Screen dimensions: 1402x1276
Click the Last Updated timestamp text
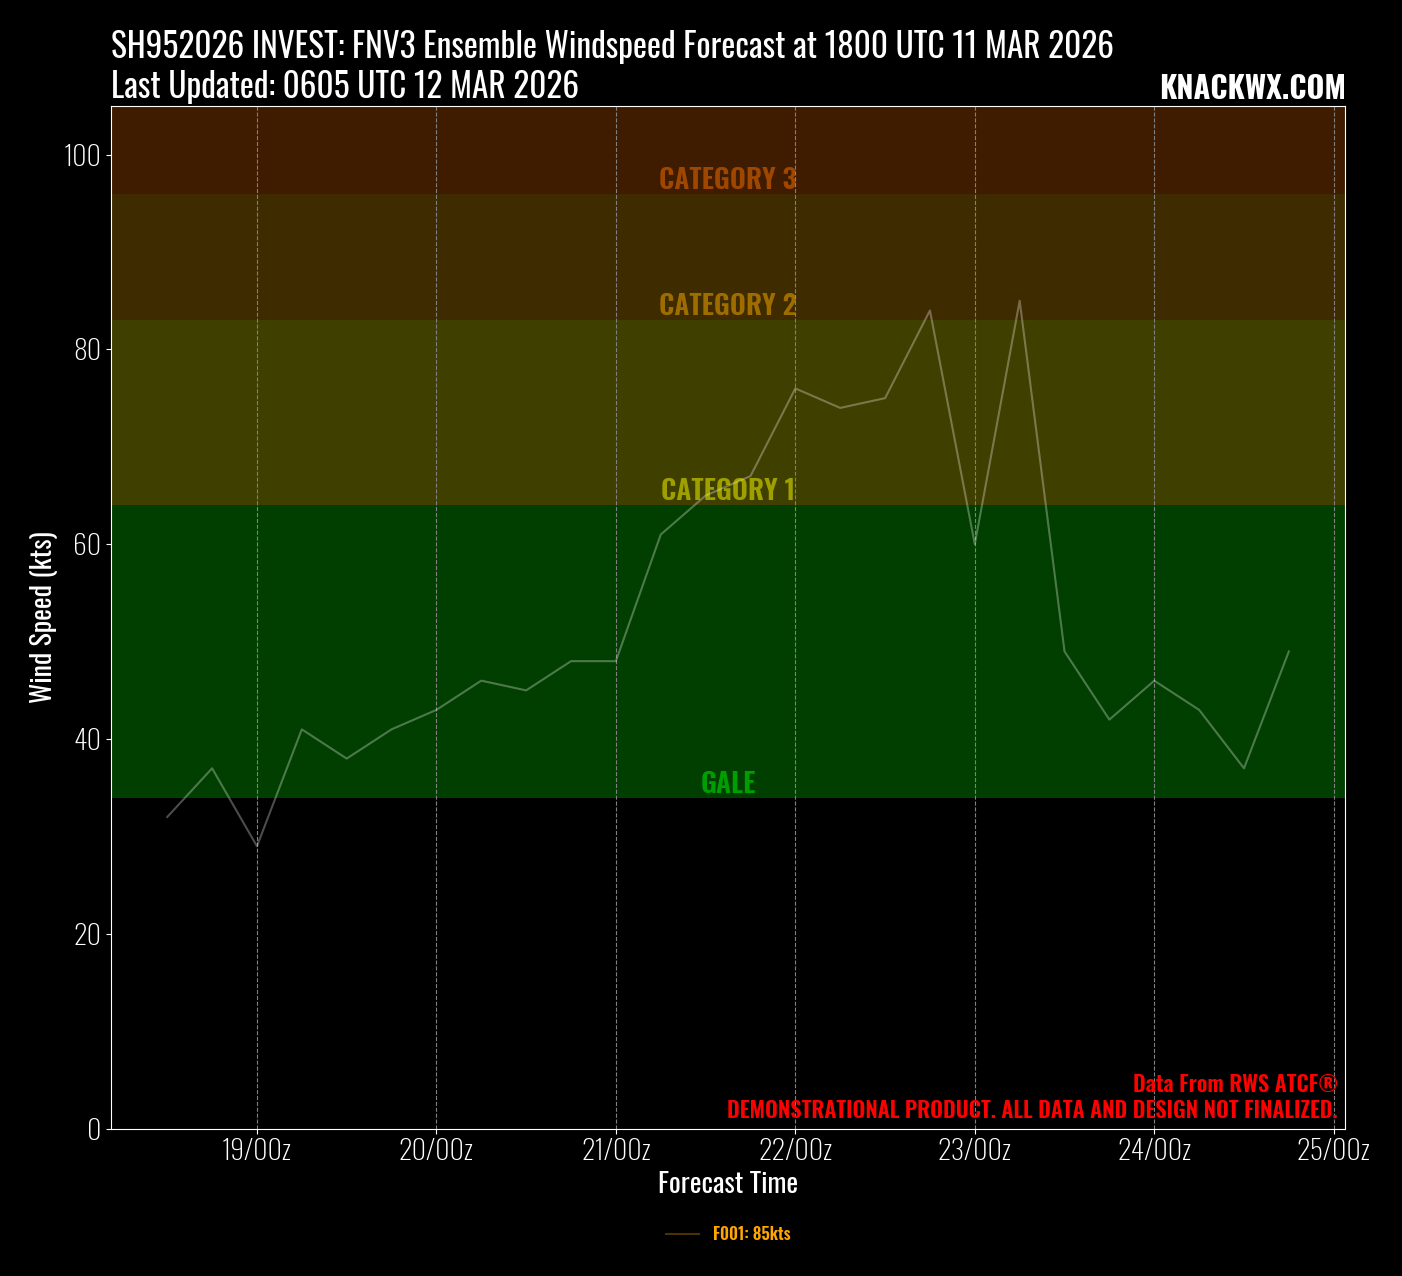(345, 86)
